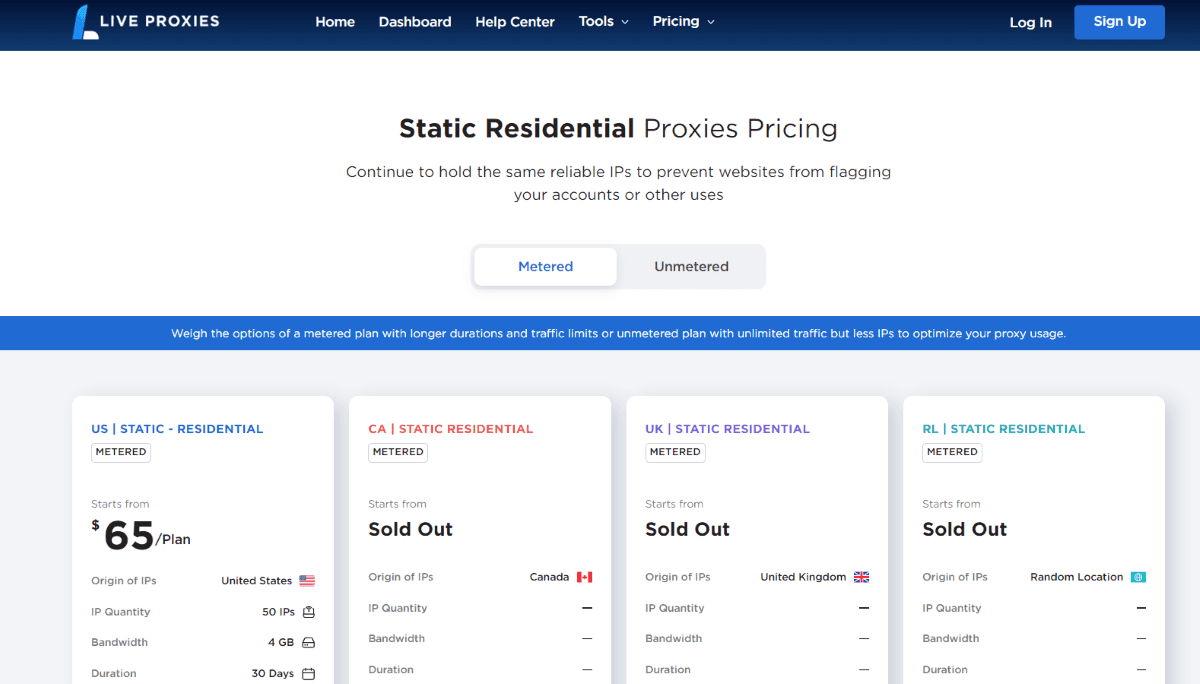
Task: Click the bandwidth icon beside 4 GB
Action: click(x=309, y=643)
